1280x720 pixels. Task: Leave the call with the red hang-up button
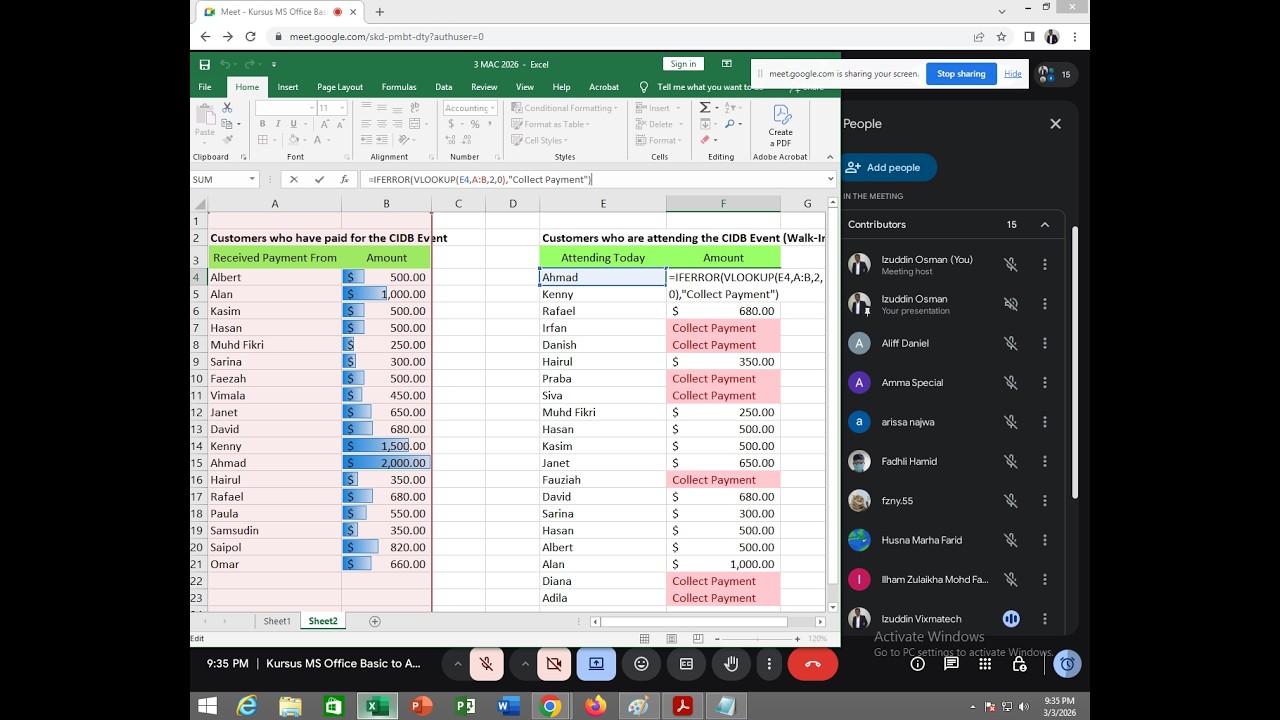pos(812,663)
